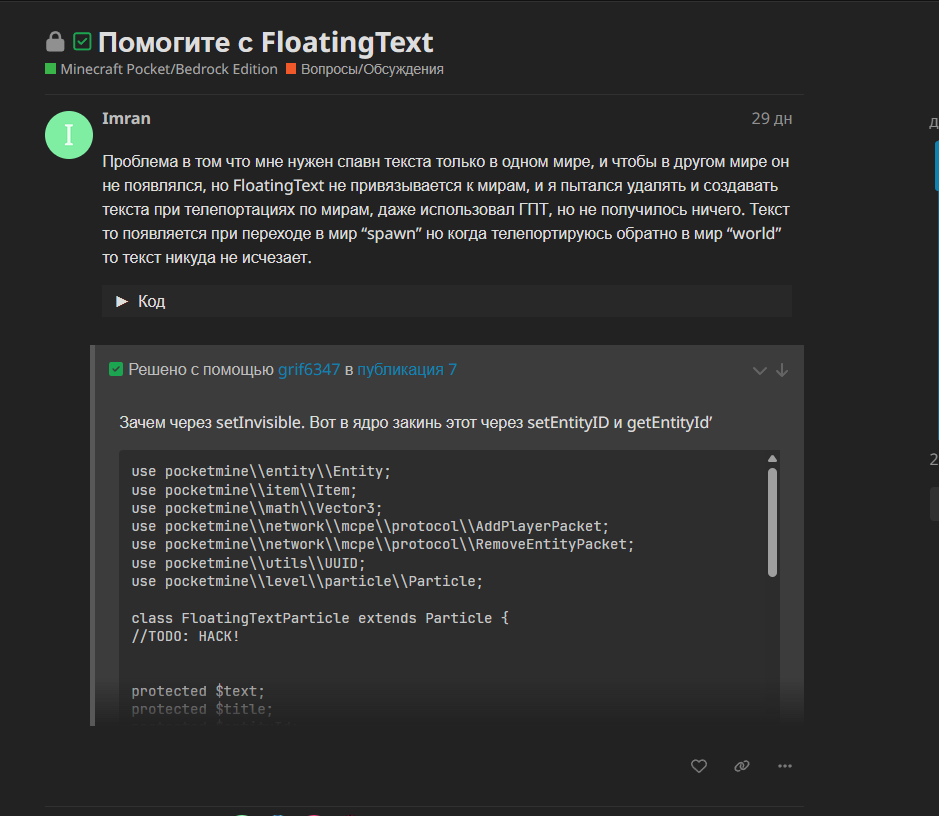Screen dimensions: 939x816
Task: Like the post with the heart icon
Action: pos(699,766)
